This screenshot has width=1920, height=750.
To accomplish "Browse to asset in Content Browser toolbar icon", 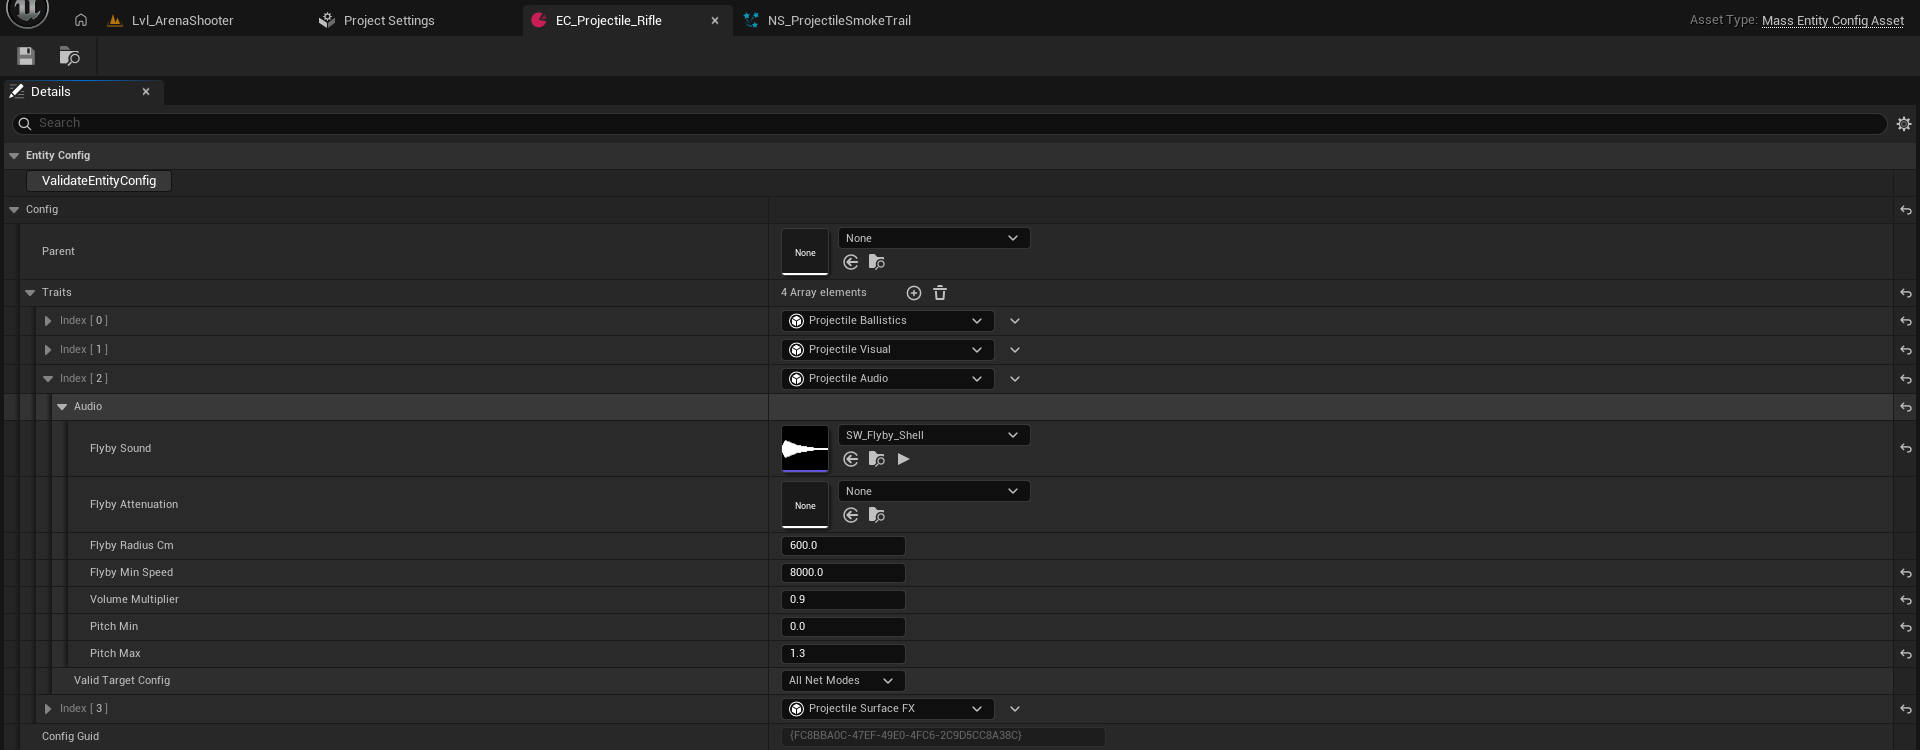I will coord(69,56).
